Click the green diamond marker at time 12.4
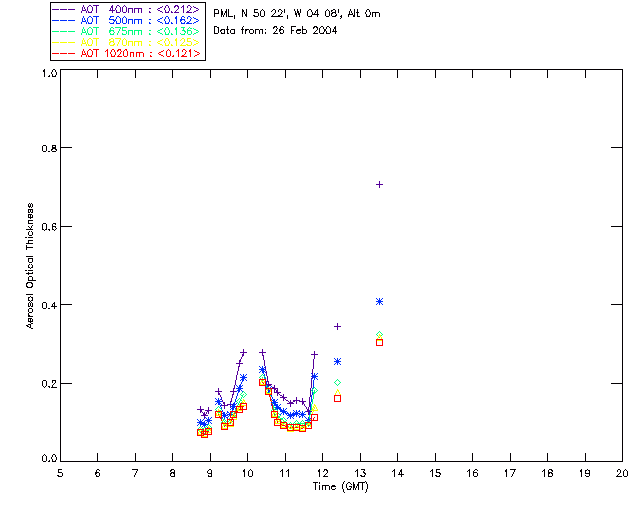640x512 pixels. [338, 383]
